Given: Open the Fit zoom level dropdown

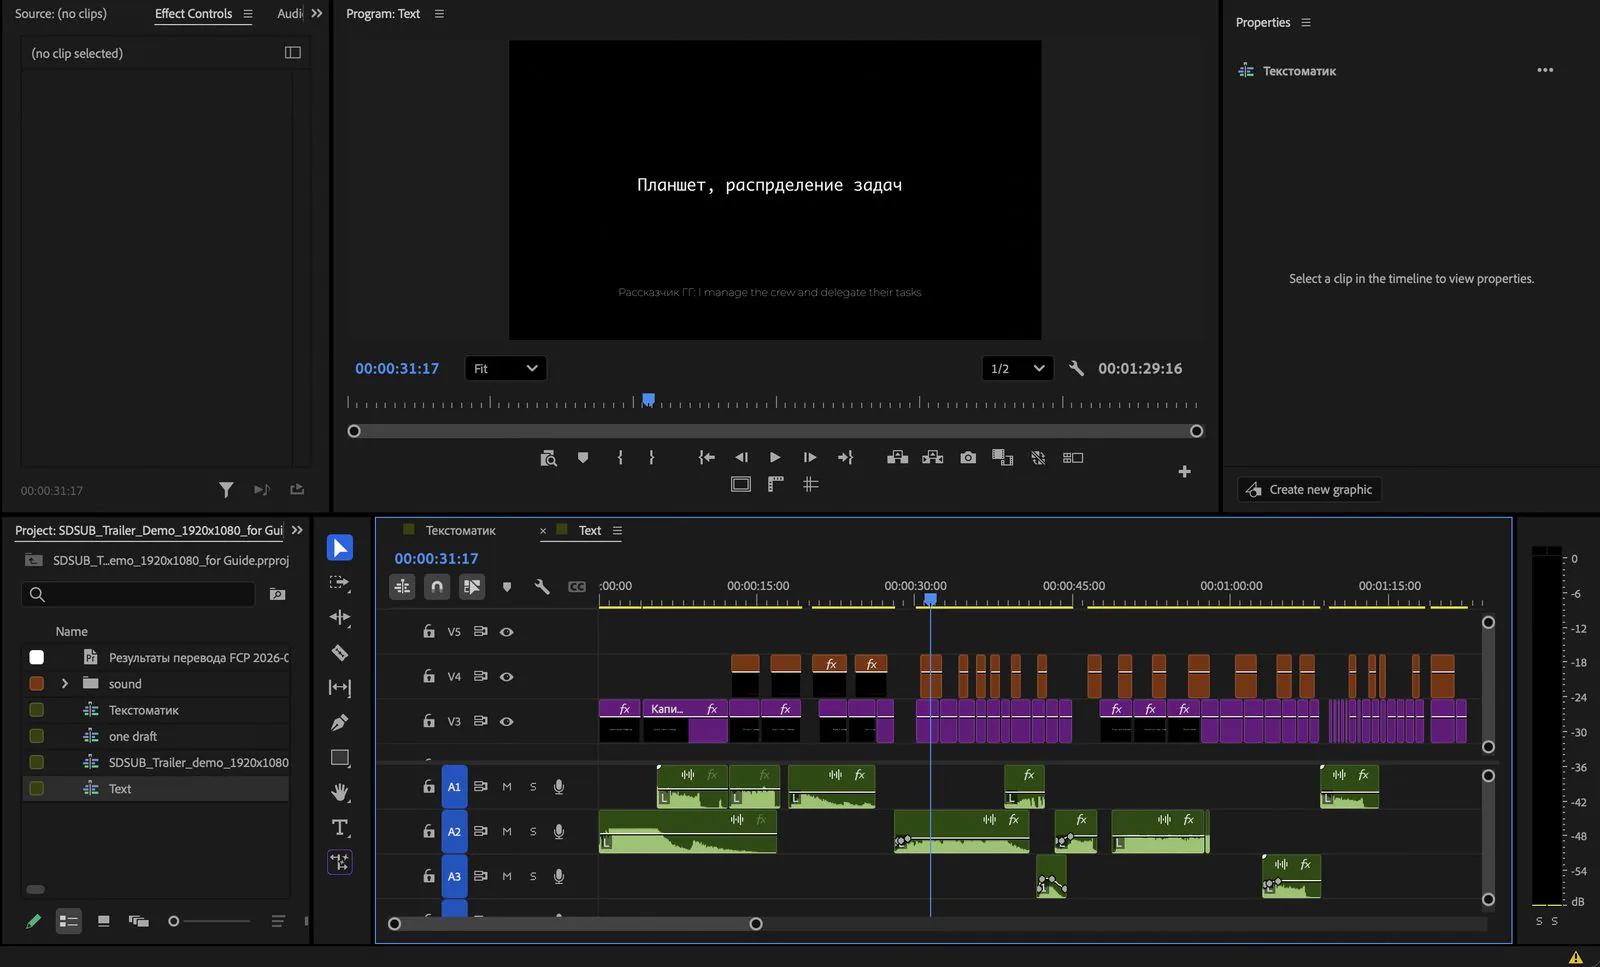Looking at the screenshot, I should (505, 368).
